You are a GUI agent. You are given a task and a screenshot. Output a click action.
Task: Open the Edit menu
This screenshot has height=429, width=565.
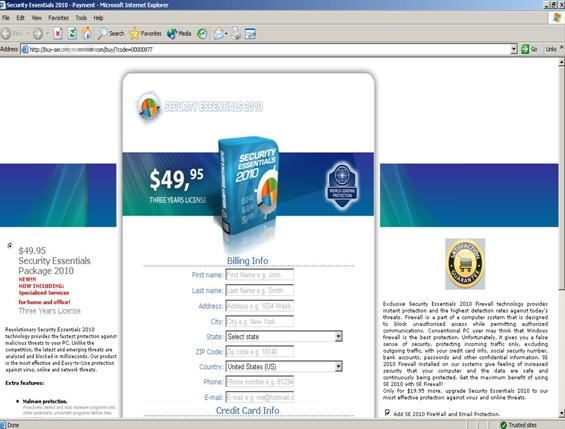pos(21,18)
